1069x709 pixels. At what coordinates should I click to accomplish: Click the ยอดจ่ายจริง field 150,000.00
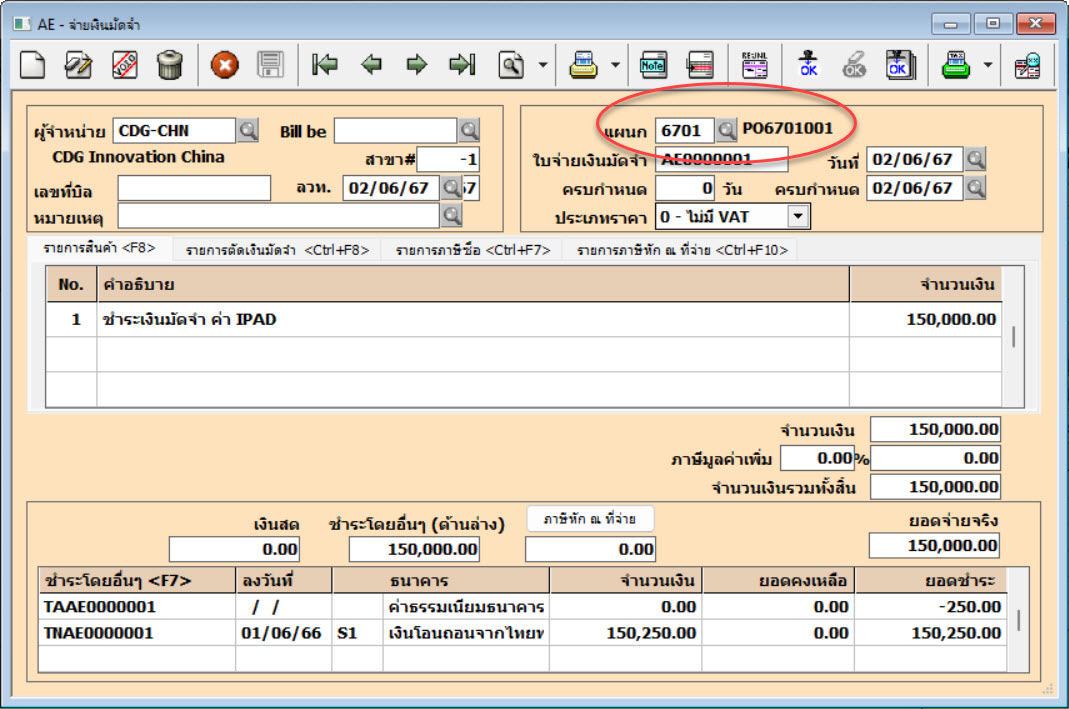pos(934,545)
